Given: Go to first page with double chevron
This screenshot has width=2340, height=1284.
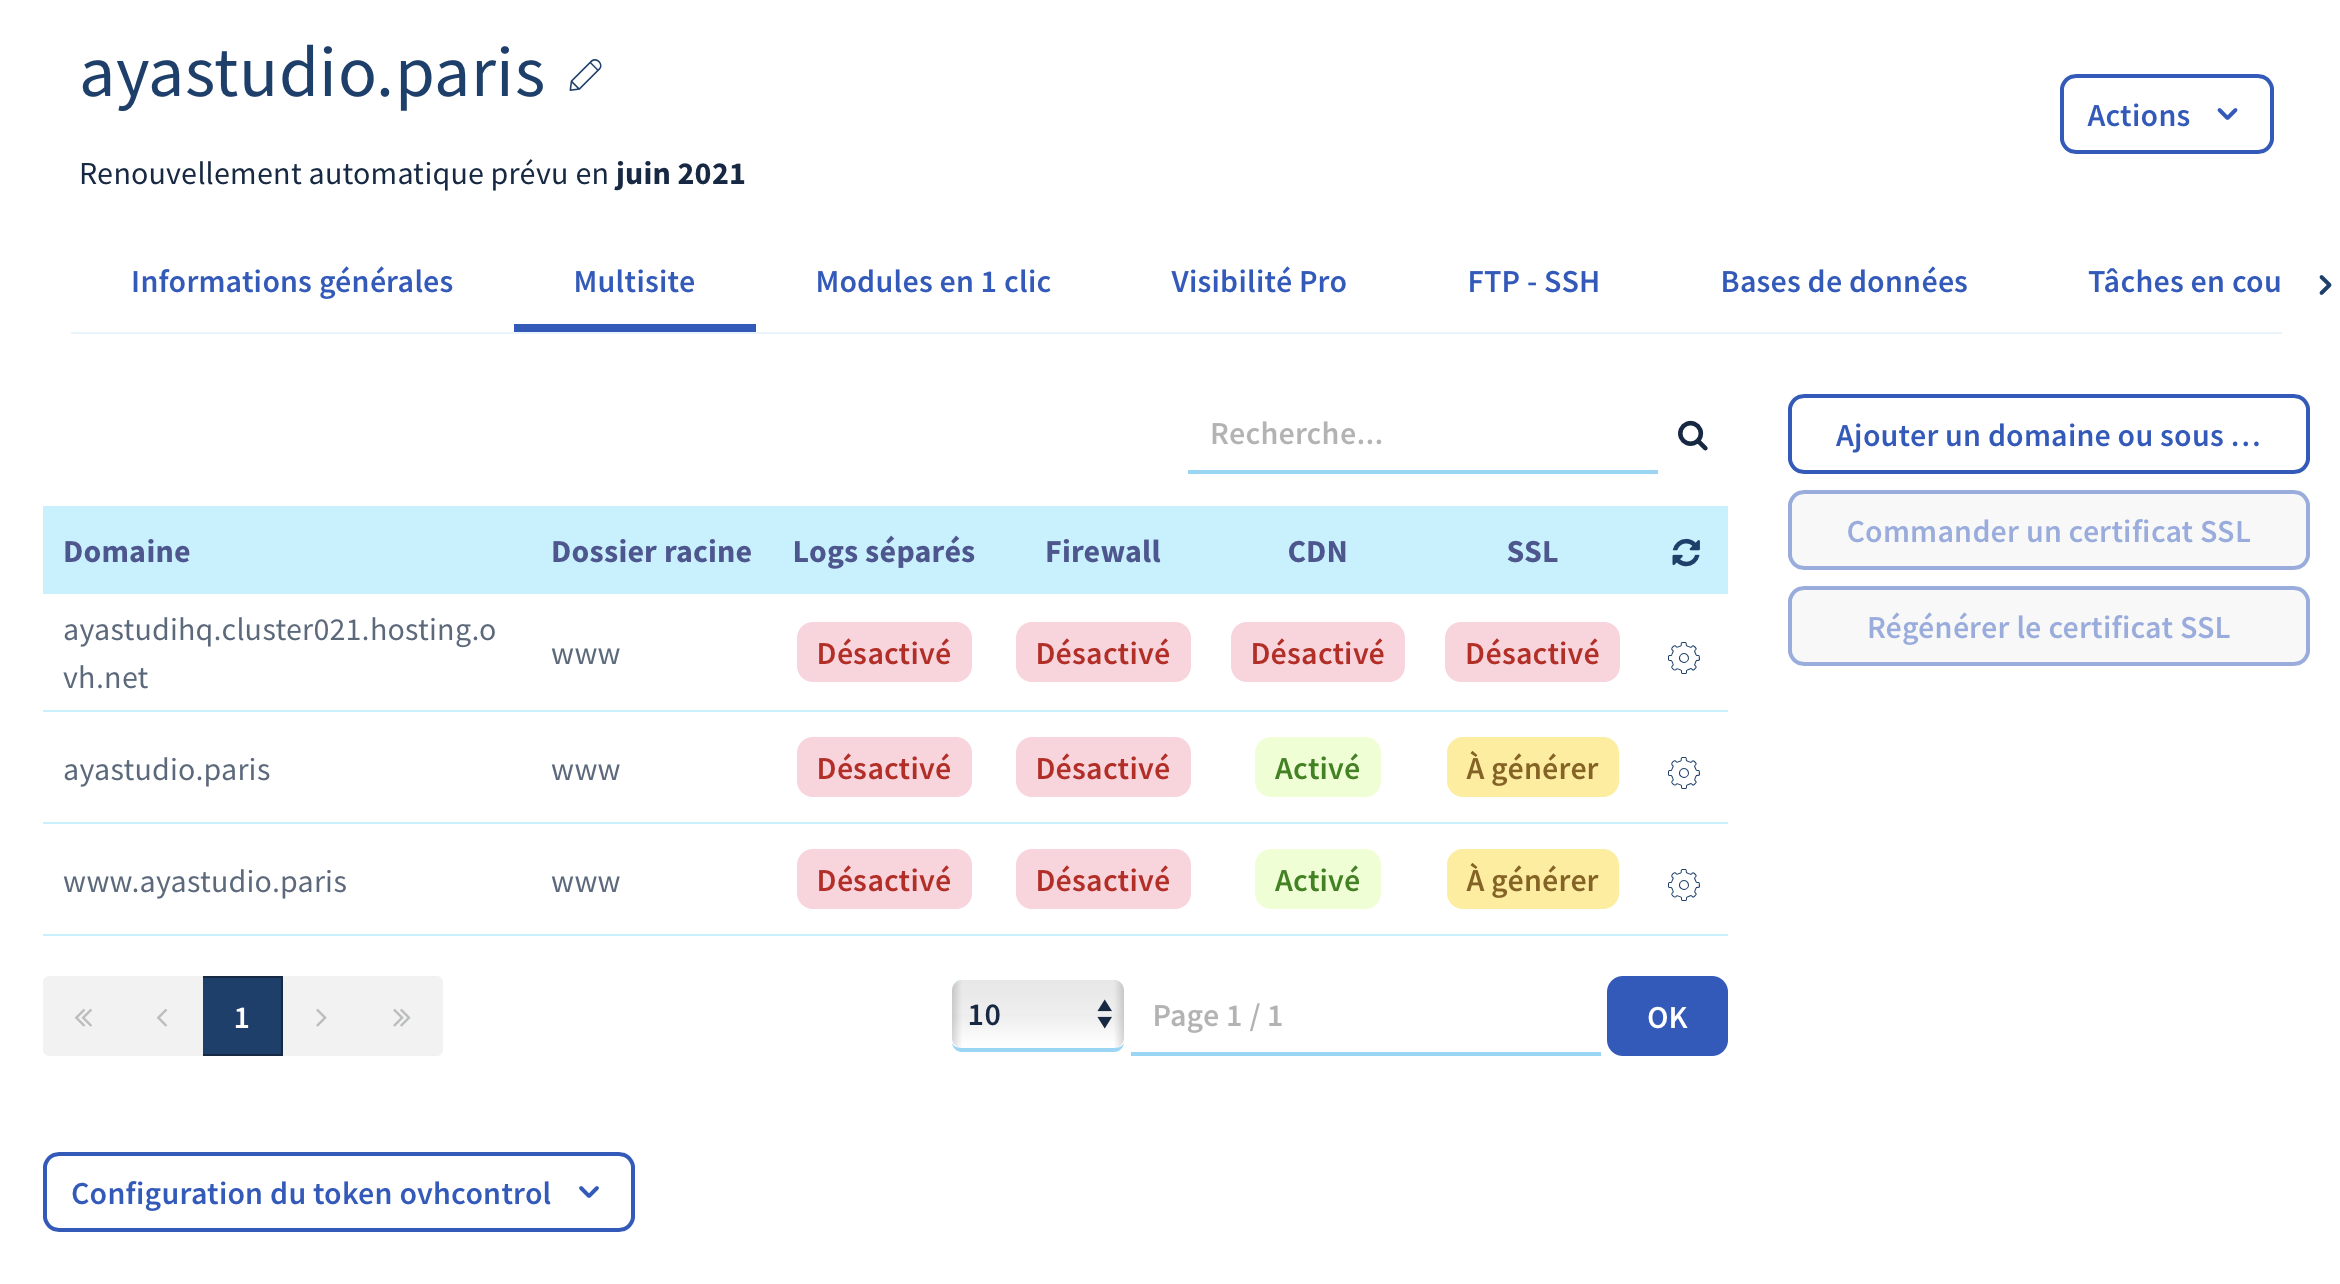Looking at the screenshot, I should click(x=83, y=1017).
